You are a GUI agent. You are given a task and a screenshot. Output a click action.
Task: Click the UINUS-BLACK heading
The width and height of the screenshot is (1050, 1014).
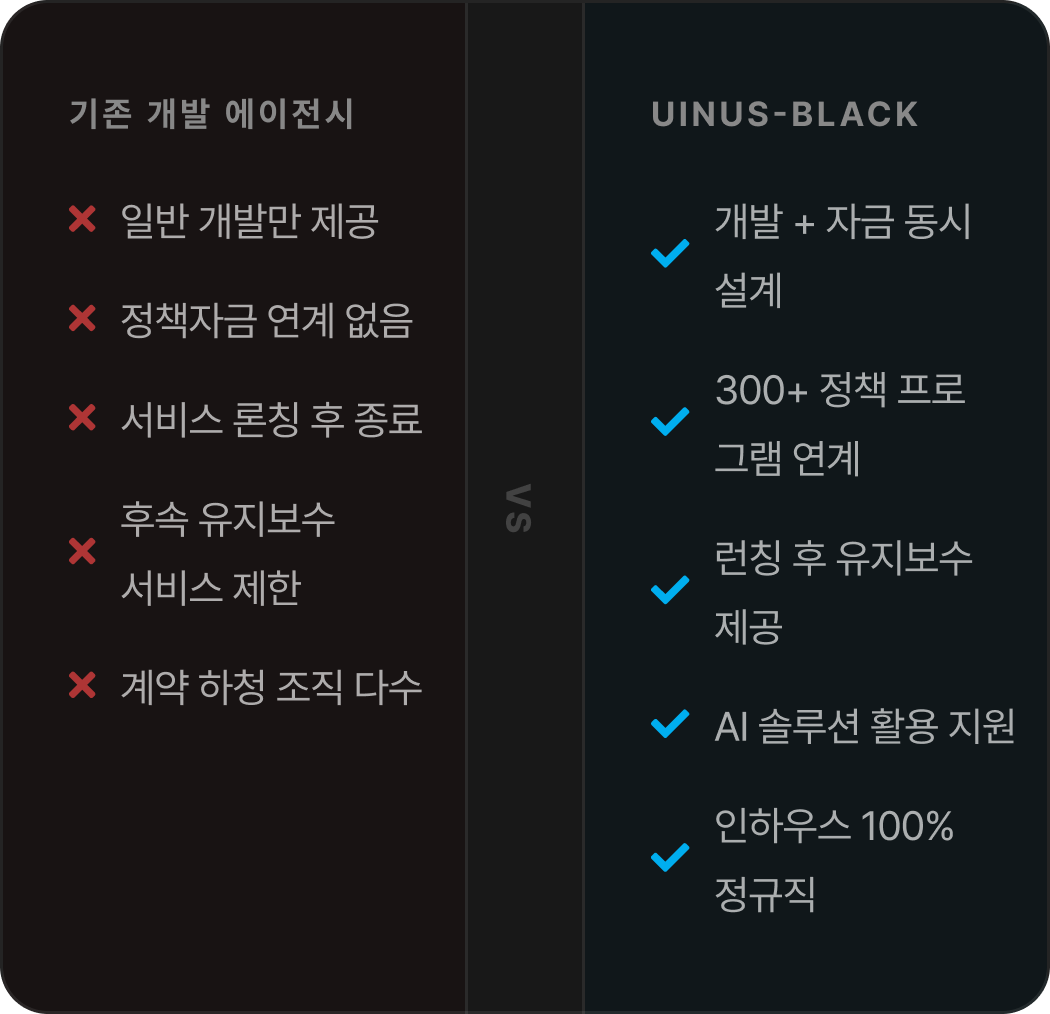coord(785,114)
